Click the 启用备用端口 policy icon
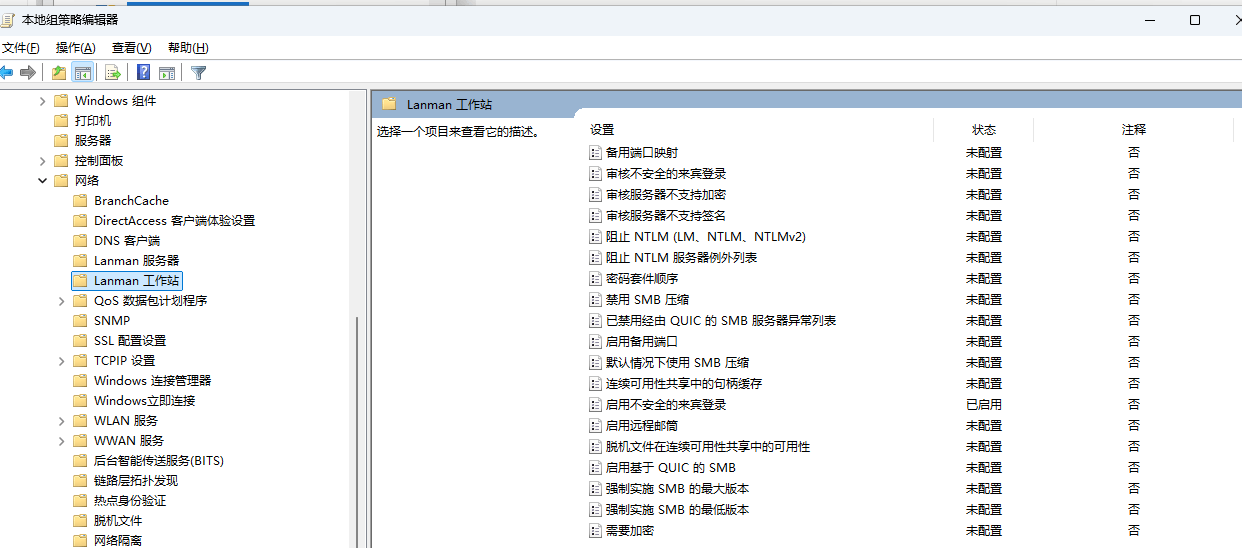This screenshot has width=1242, height=548. (596, 342)
